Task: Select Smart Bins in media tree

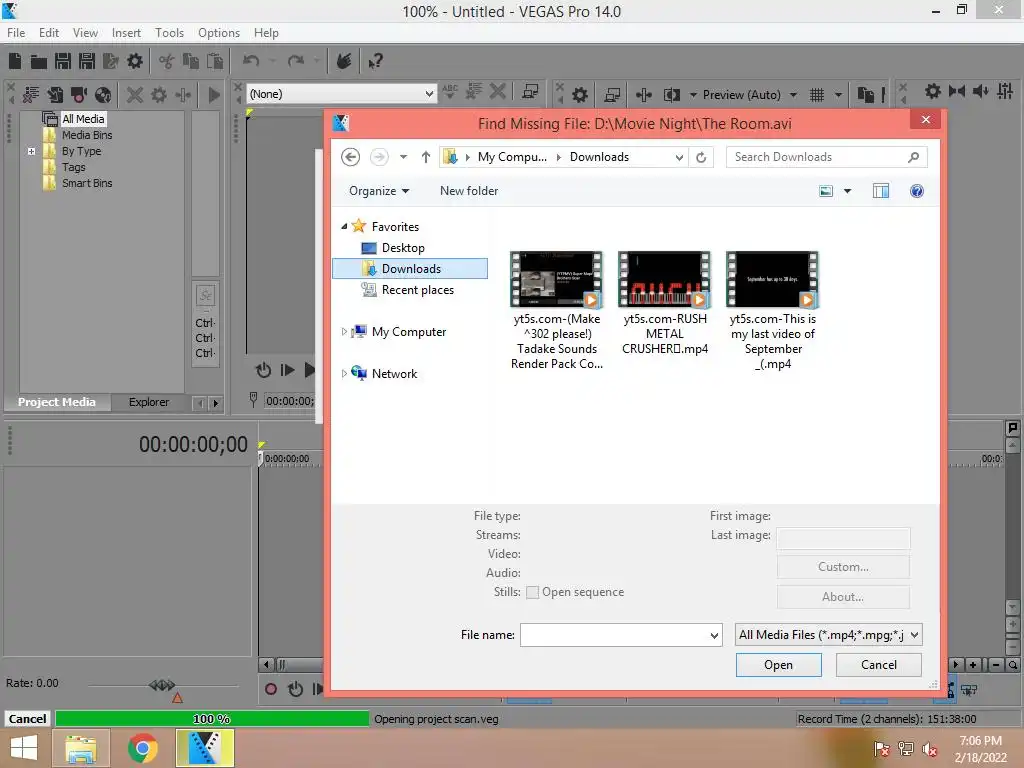Action: 87,184
